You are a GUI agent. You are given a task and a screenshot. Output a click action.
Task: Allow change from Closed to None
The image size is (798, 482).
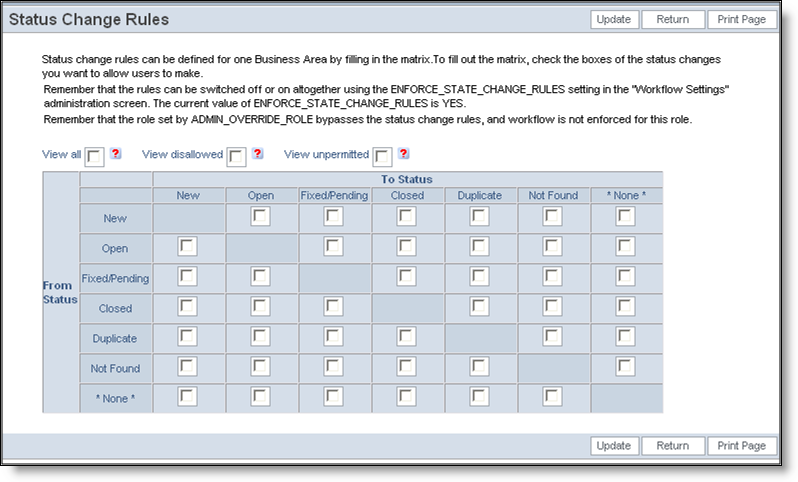[625, 306]
